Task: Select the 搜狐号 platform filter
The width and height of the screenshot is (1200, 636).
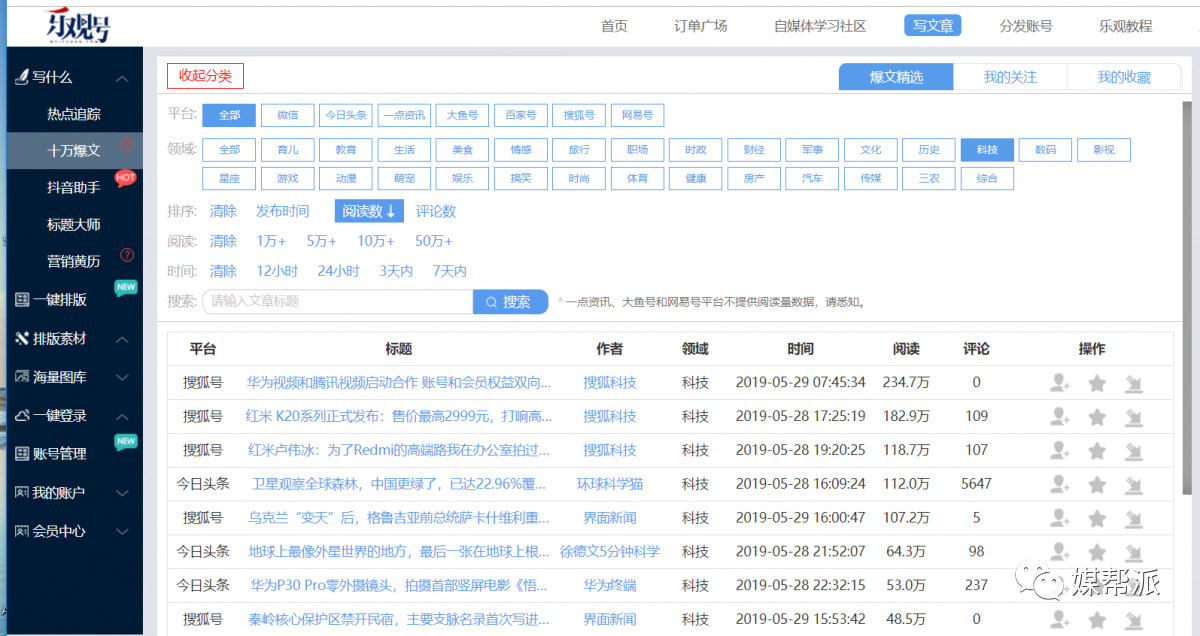Action: [578, 115]
